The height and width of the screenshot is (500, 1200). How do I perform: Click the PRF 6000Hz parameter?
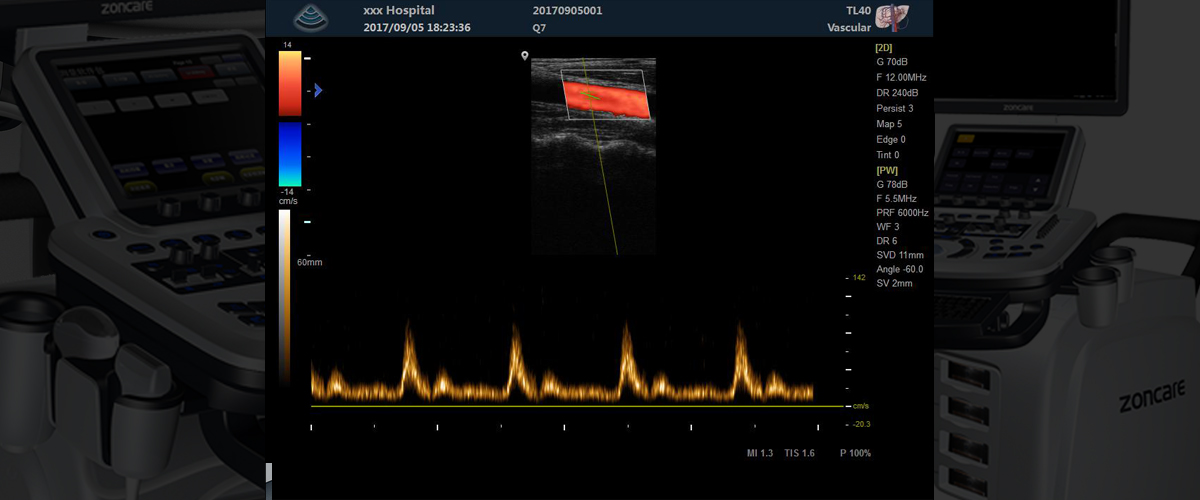click(902, 213)
